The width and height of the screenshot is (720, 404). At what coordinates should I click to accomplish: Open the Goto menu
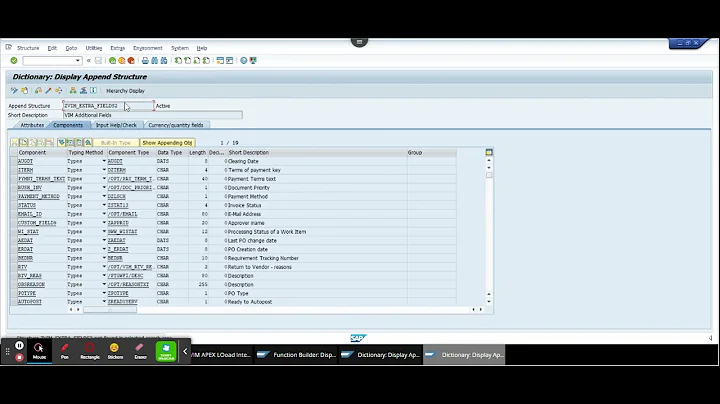(71, 48)
